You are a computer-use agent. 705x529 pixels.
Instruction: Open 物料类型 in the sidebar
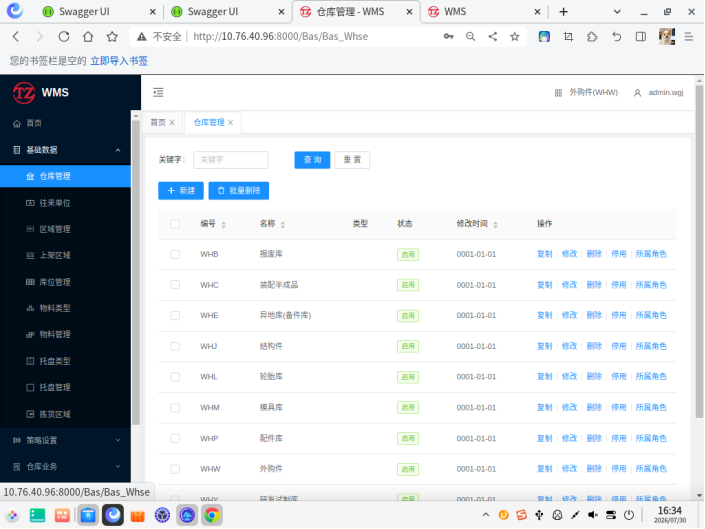(65, 308)
